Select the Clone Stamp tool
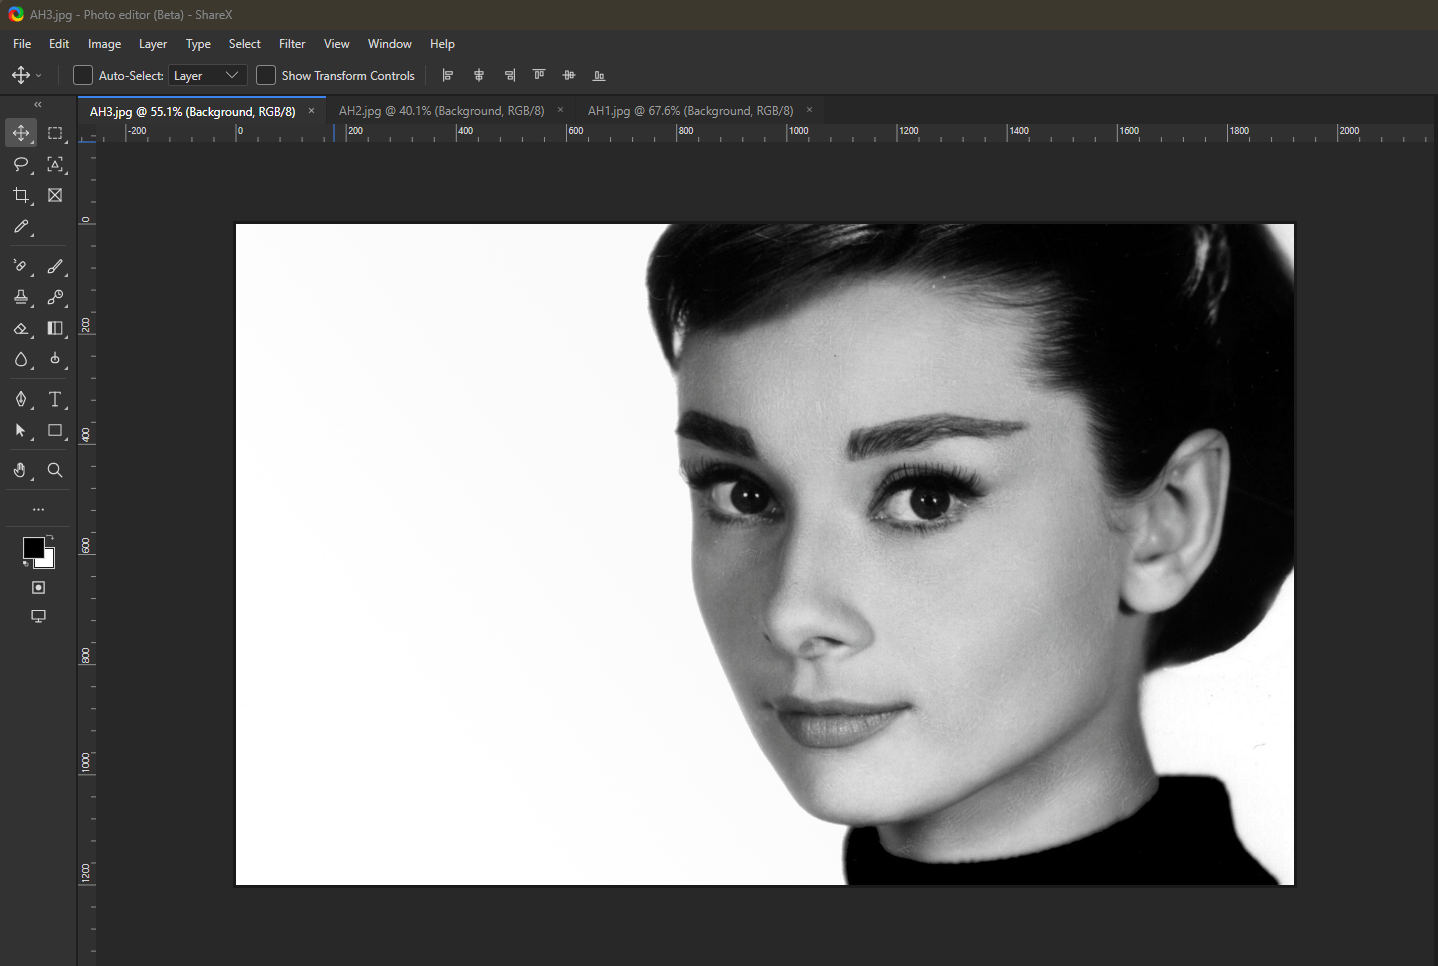This screenshot has height=966, width=1438. point(21,297)
